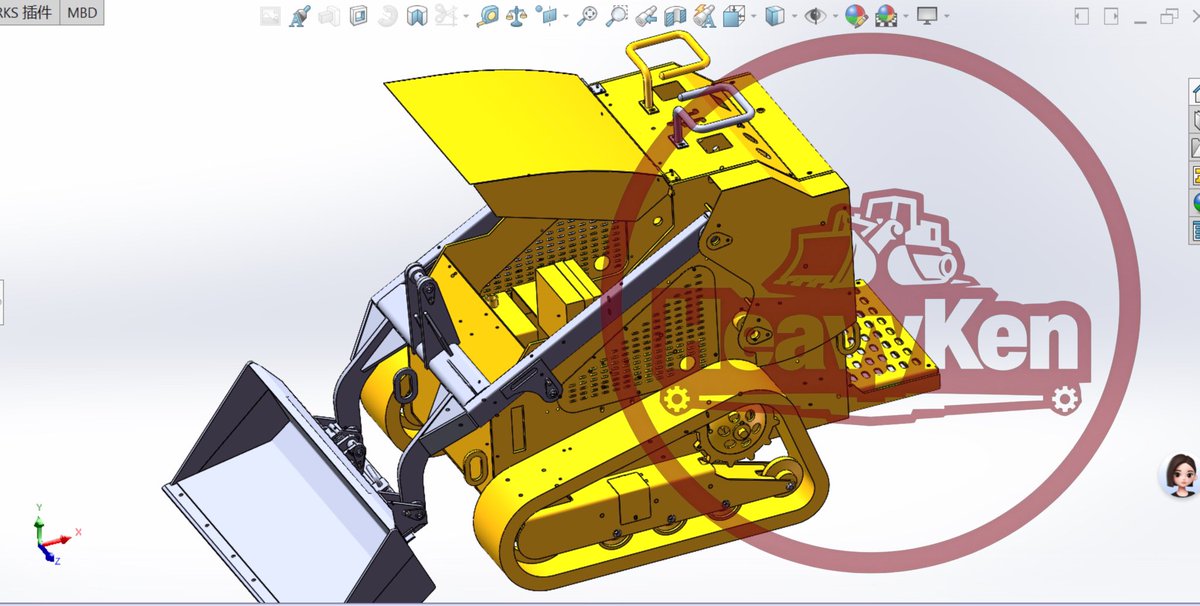This screenshot has width=1200, height=606.
Task: Open the Mass Properties tool
Action: [x=516, y=14]
